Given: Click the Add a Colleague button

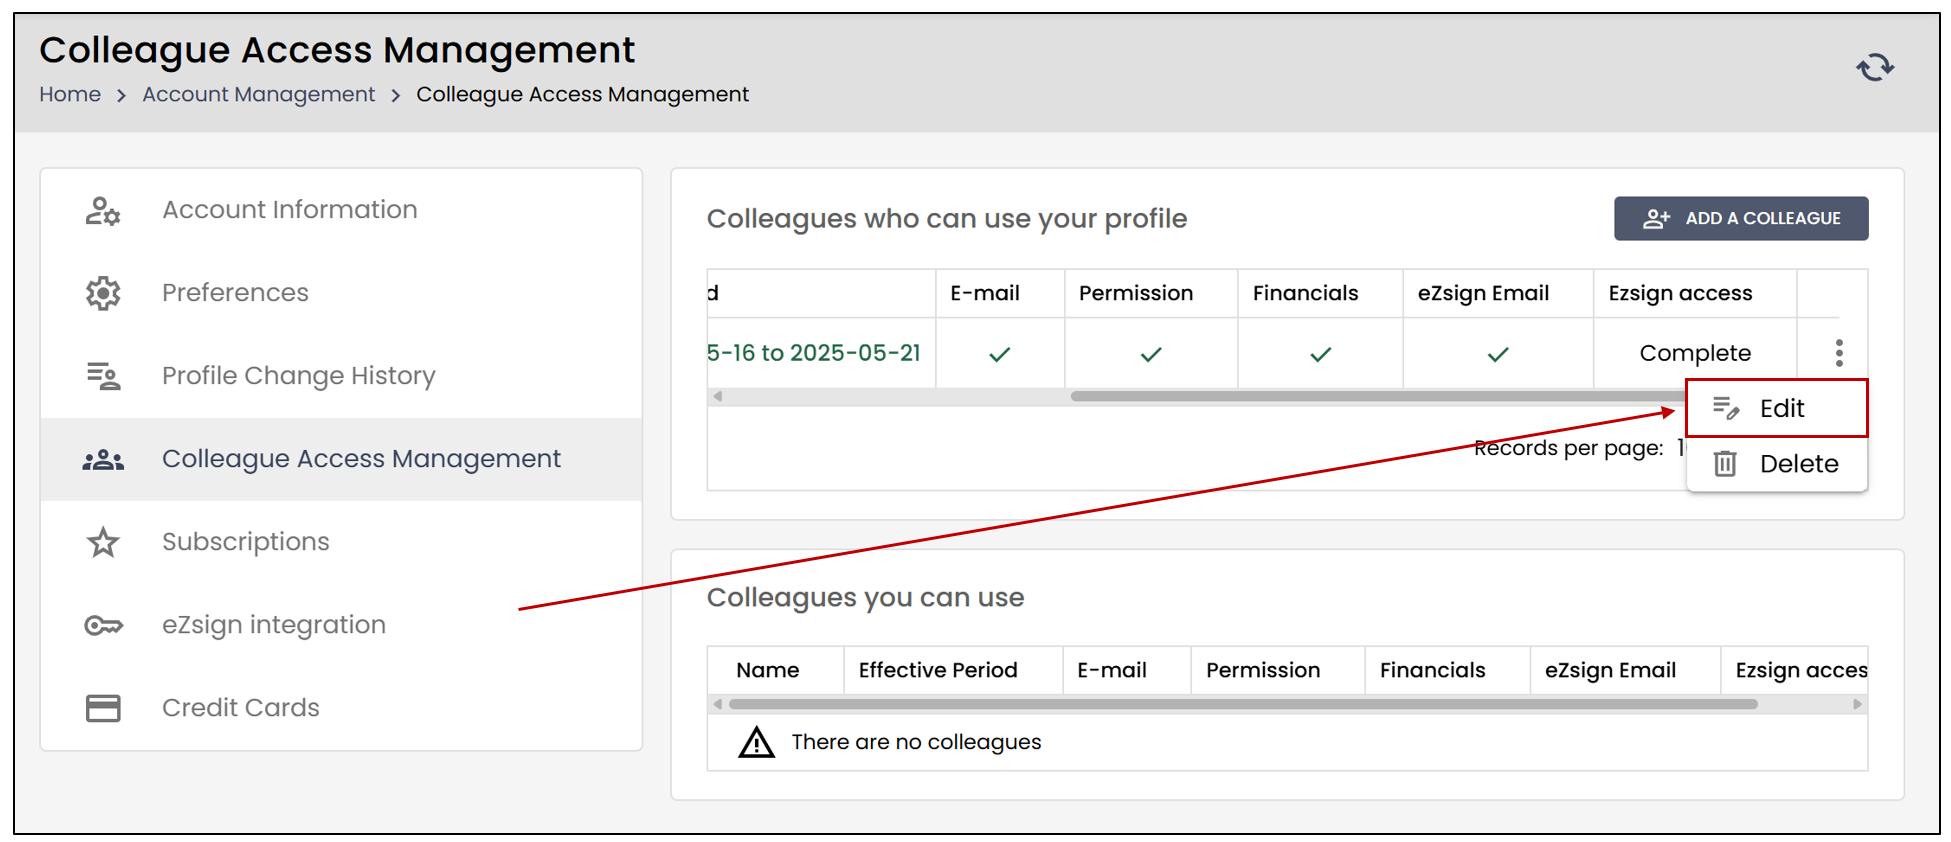Looking at the screenshot, I should [1741, 218].
